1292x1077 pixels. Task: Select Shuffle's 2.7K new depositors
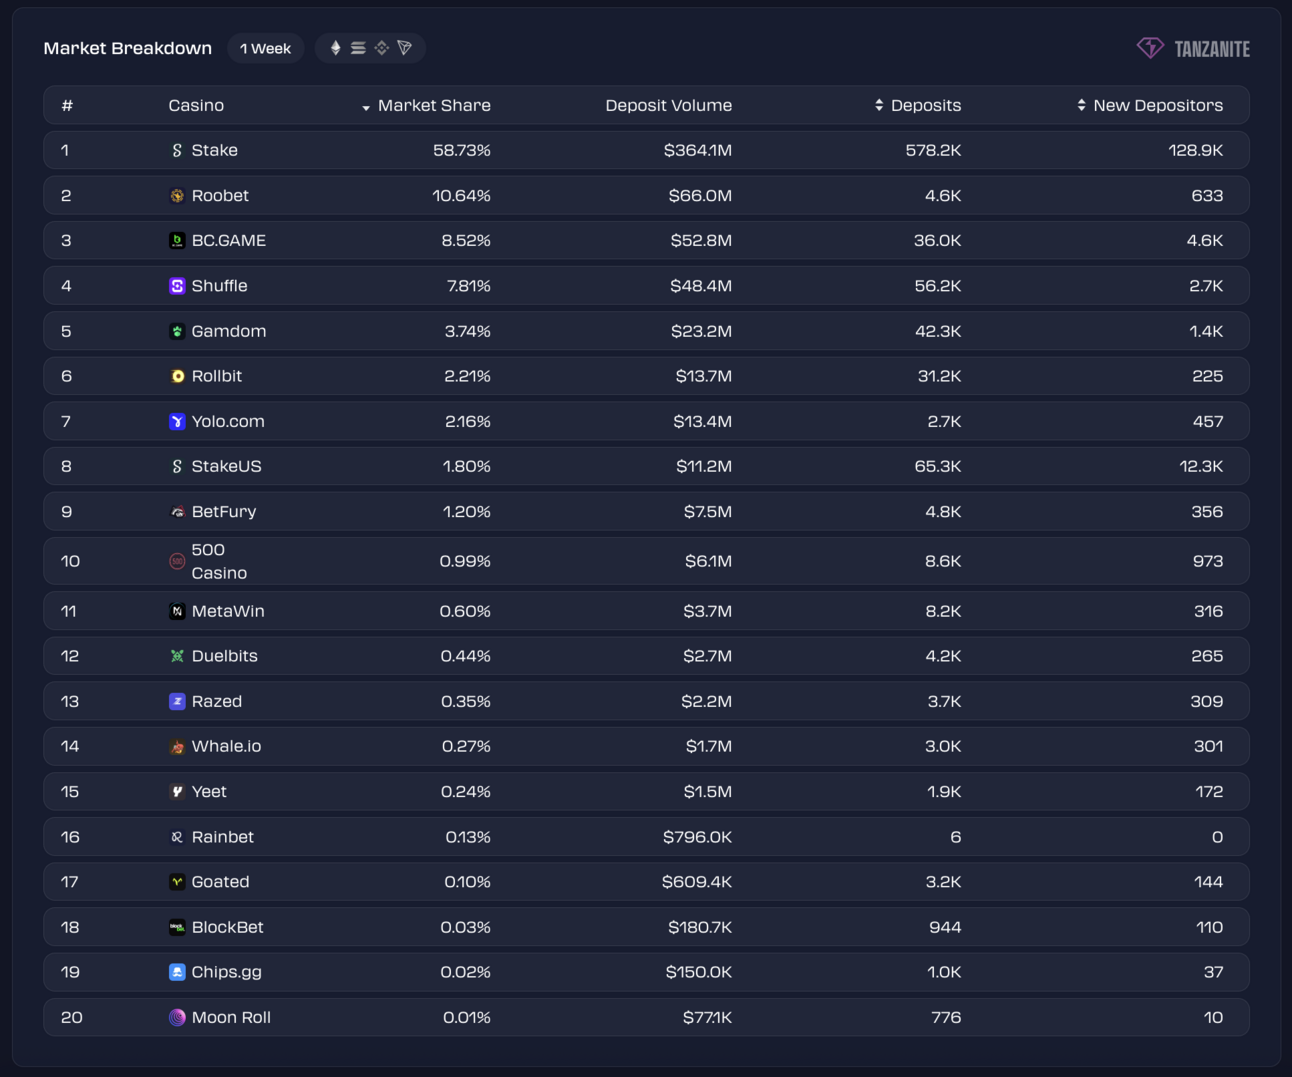point(1206,286)
